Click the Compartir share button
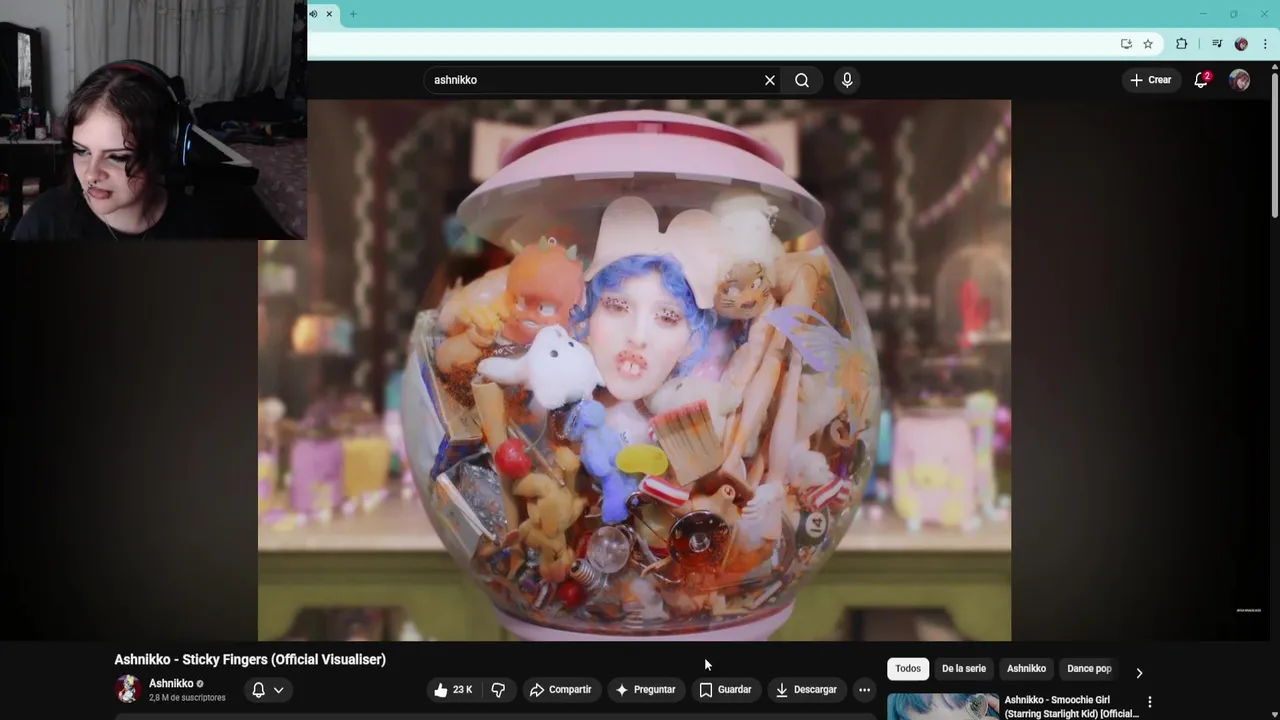The height and width of the screenshot is (720, 1280). [x=561, y=690]
